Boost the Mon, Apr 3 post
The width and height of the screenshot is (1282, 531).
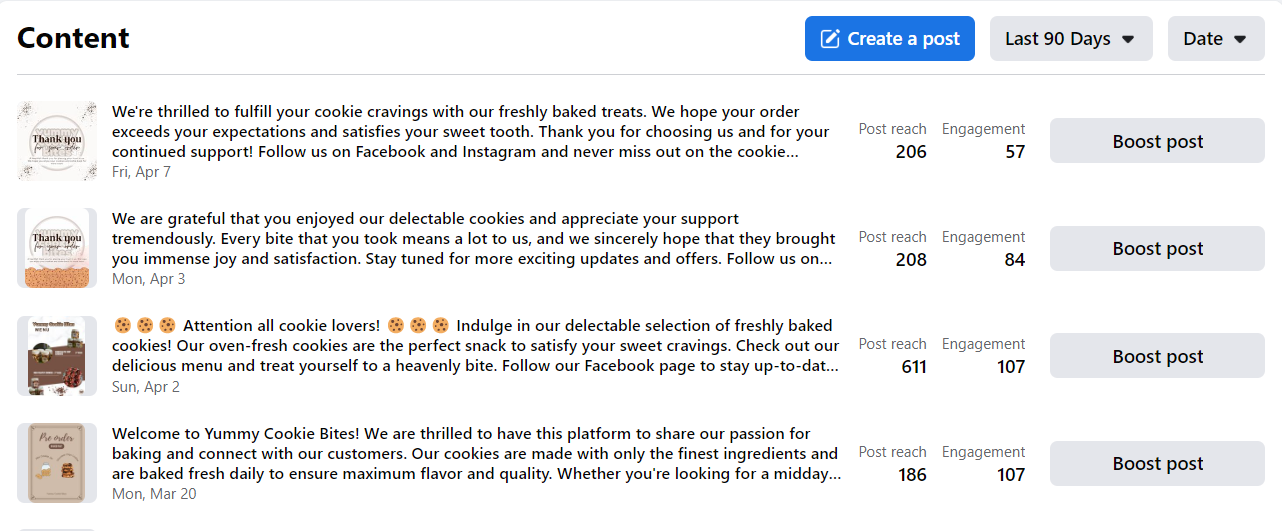[1157, 249]
